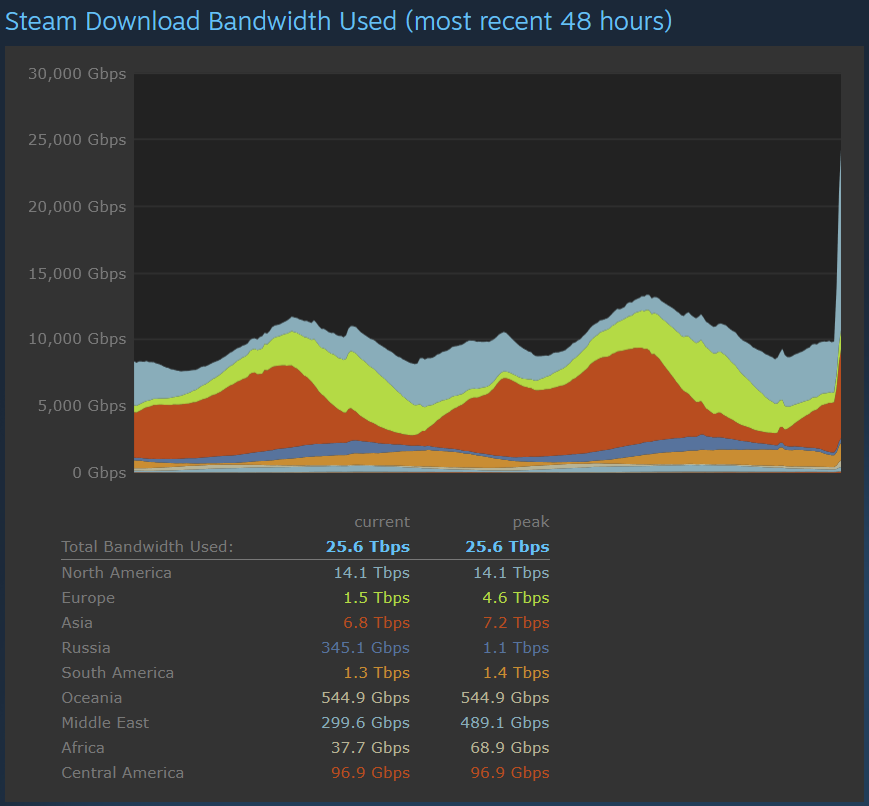Click the 20,000 Gbps axis label
Screen dimensions: 869x806
[x=77, y=207]
